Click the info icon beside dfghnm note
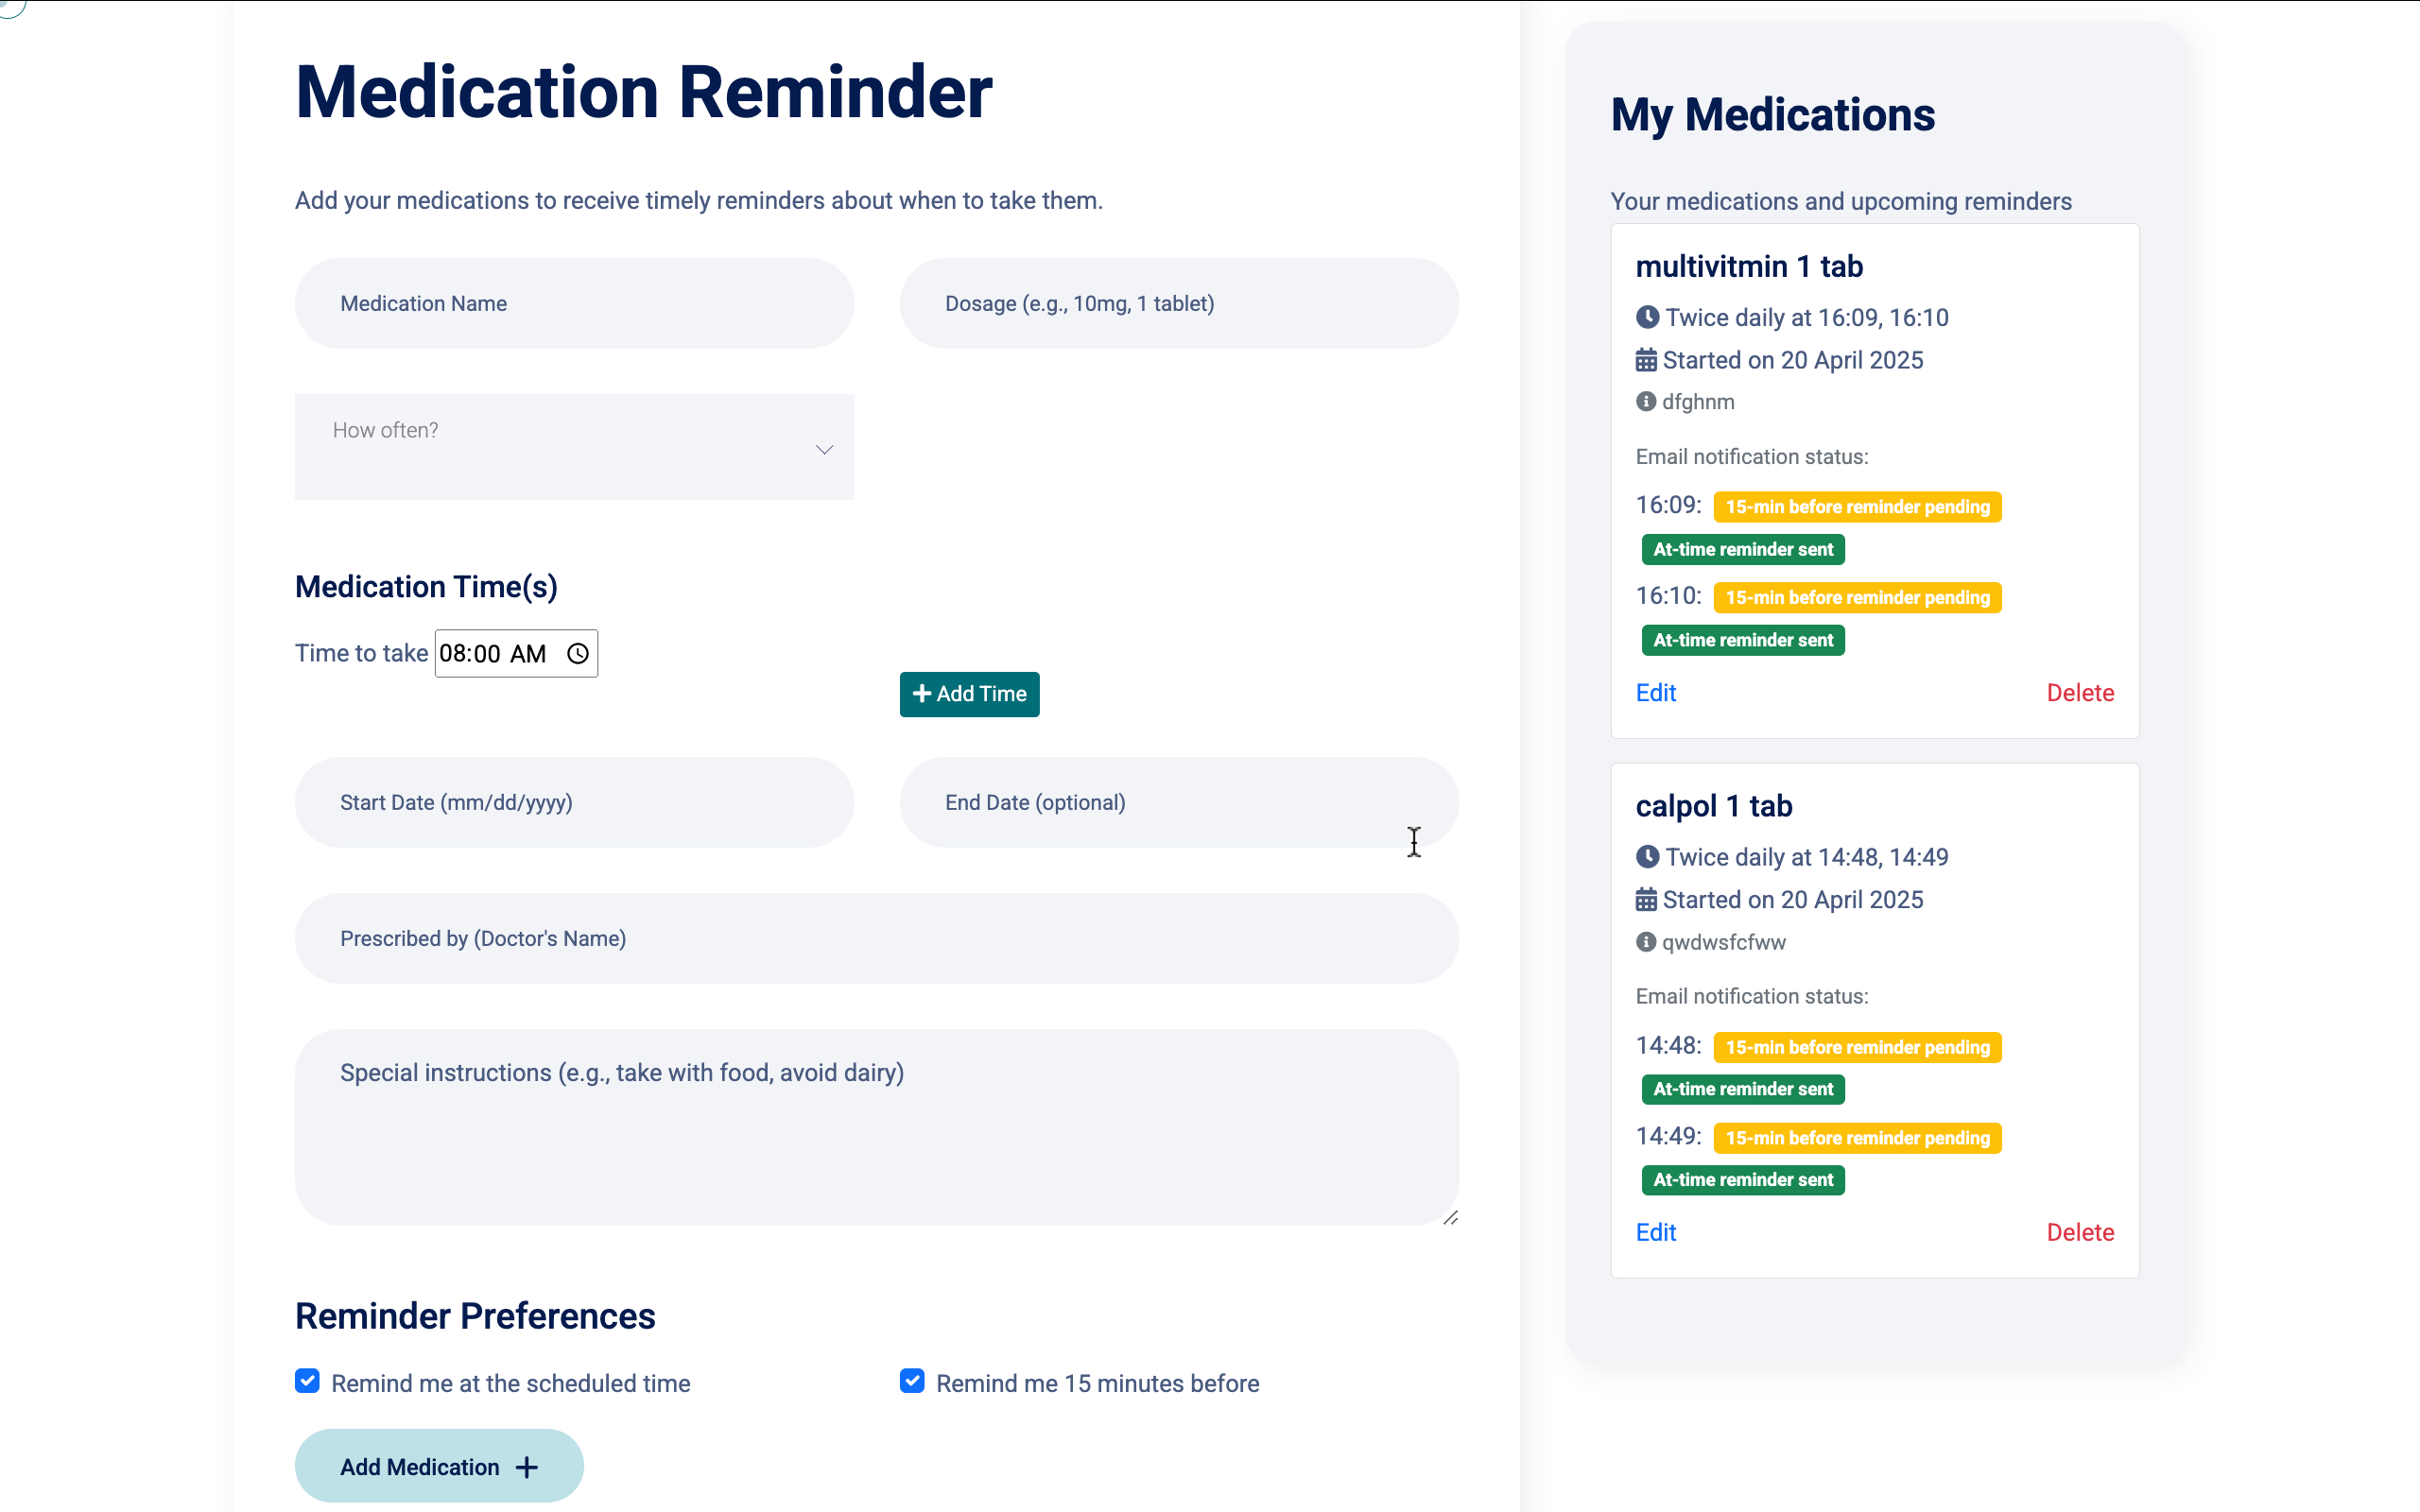The image size is (2420, 1512). click(x=1645, y=401)
